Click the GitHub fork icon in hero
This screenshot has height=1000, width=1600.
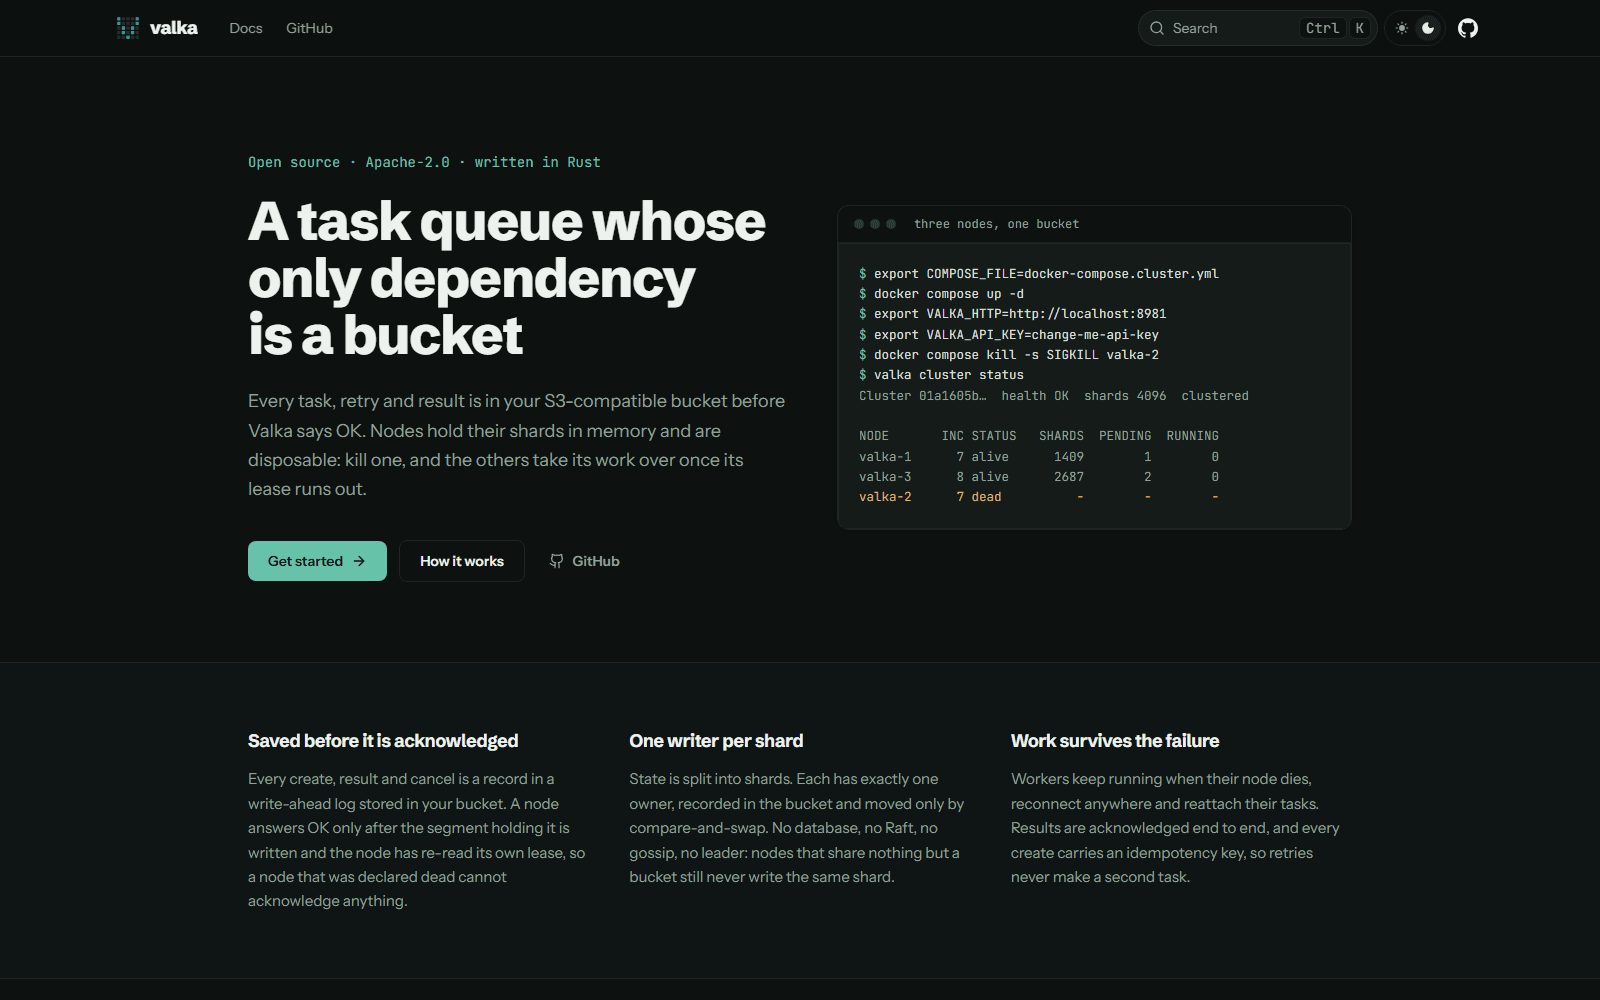[557, 561]
